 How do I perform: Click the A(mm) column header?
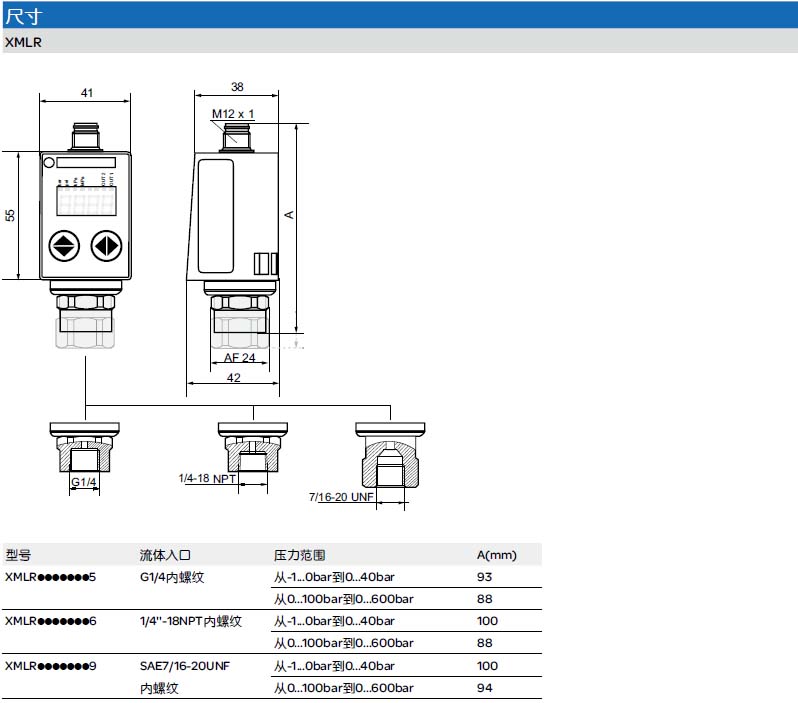point(497,555)
